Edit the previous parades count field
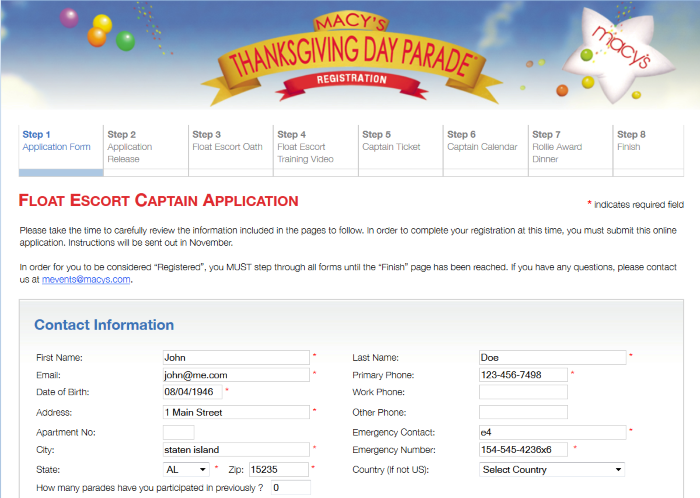Viewport: 700px width, 498px height. tap(291, 488)
